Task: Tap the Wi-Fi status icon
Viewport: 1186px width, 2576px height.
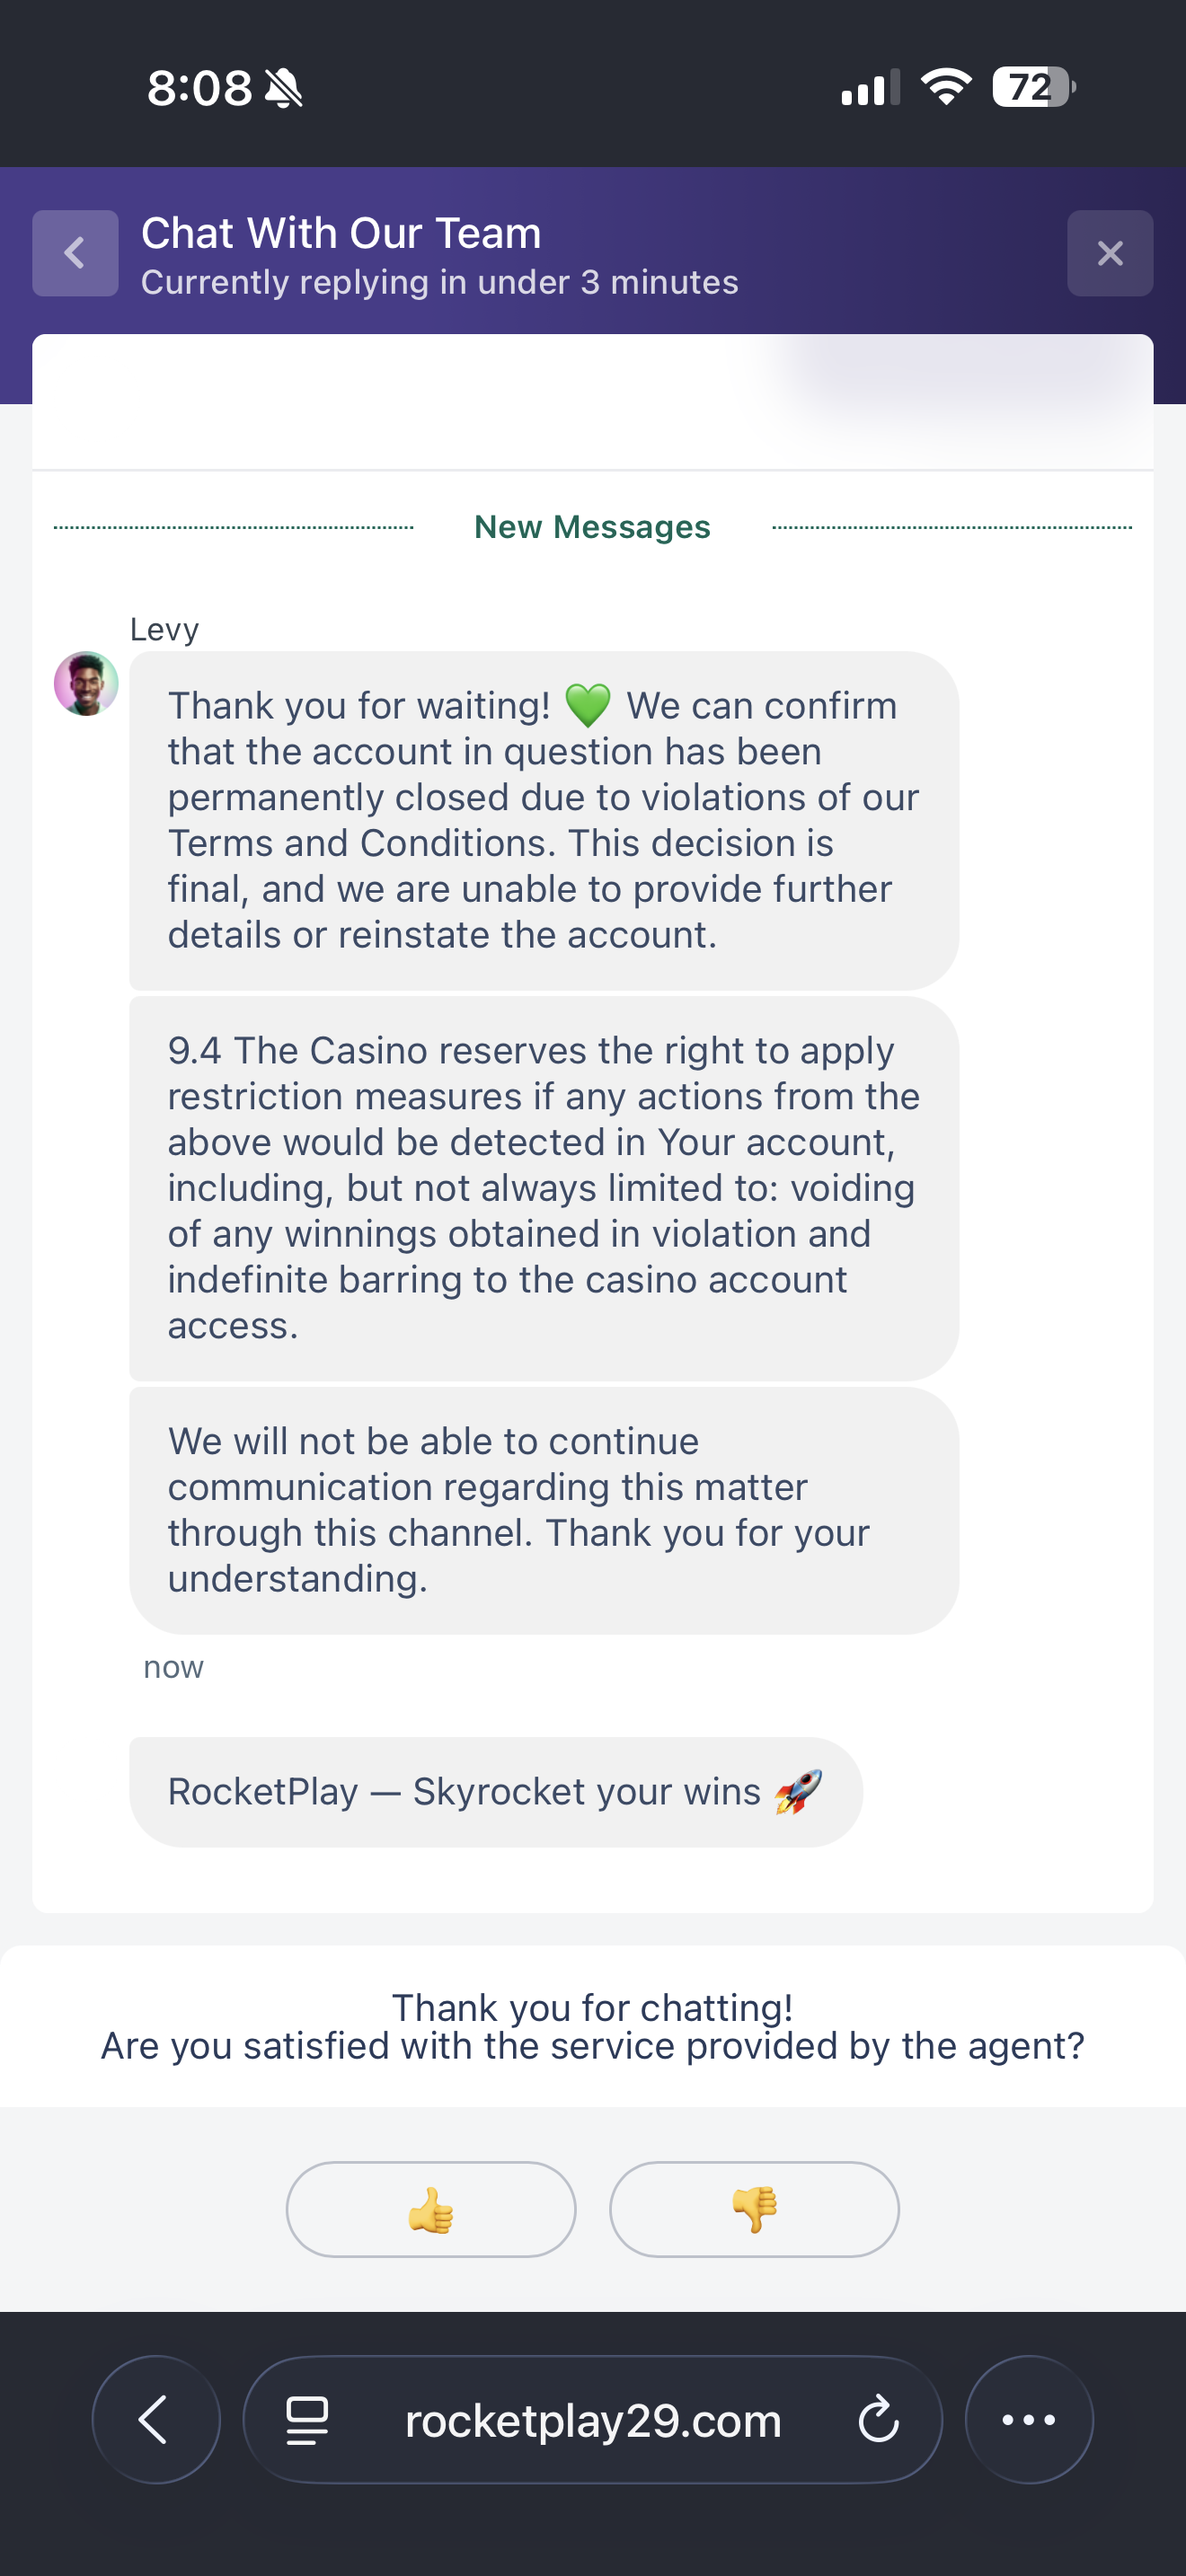Action: [946, 87]
